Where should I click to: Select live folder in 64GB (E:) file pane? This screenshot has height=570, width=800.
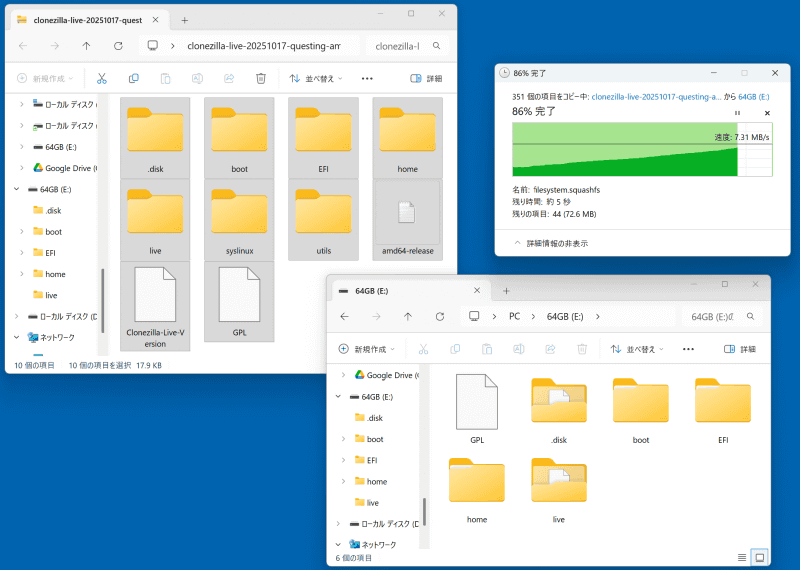[x=559, y=490]
